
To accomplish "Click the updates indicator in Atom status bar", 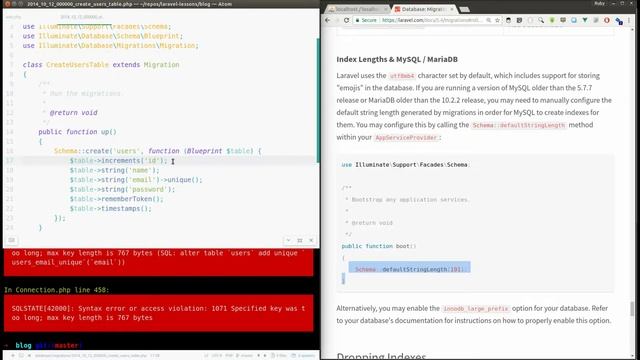I will point(303,356).
